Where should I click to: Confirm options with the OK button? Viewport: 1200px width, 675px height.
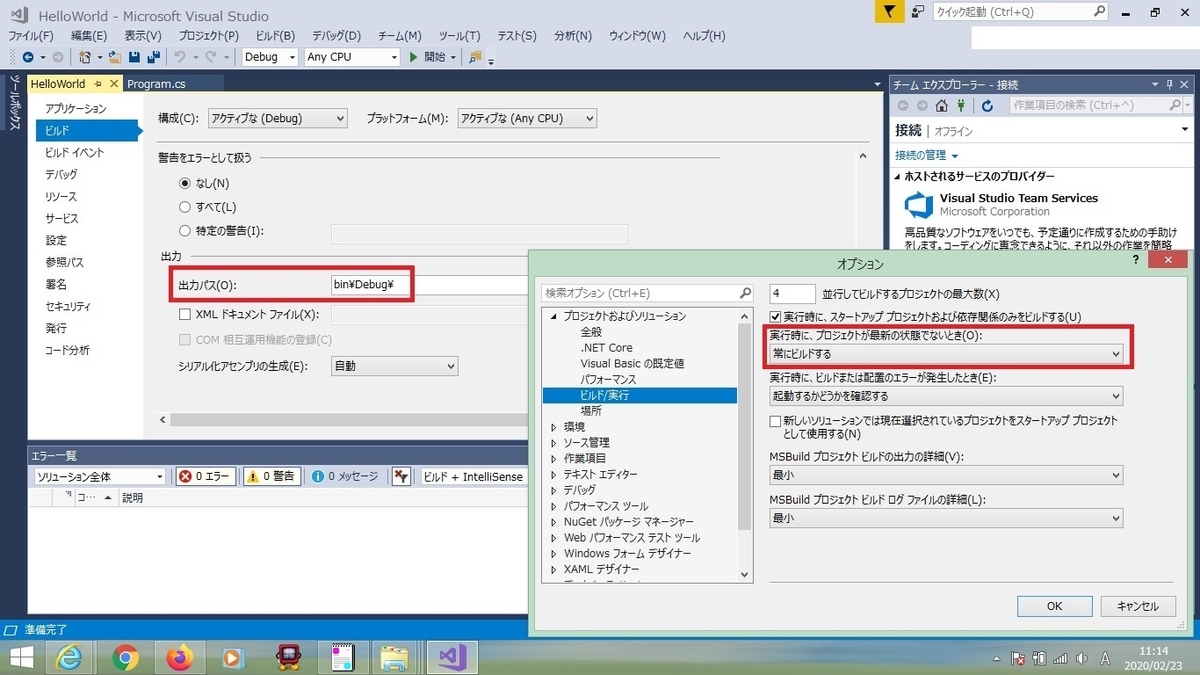tap(1054, 605)
